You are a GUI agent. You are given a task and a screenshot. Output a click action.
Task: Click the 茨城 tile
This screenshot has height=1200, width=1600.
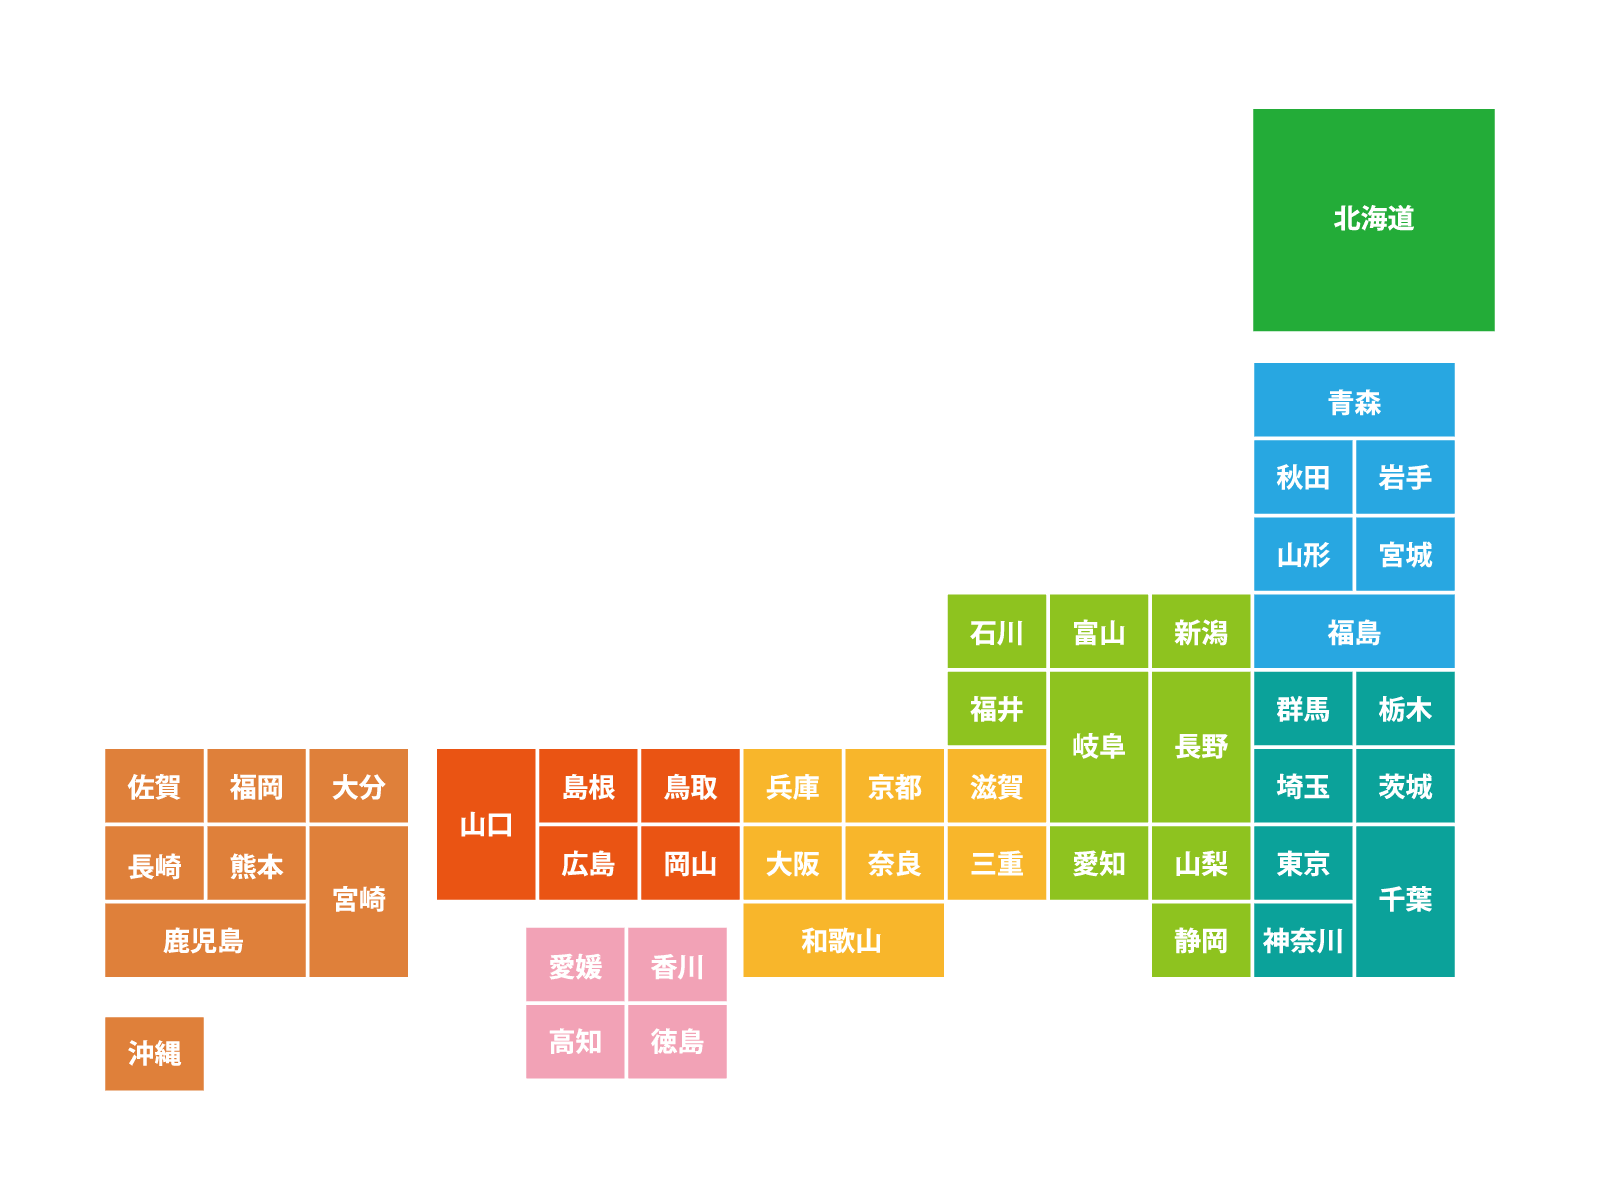tap(1405, 785)
